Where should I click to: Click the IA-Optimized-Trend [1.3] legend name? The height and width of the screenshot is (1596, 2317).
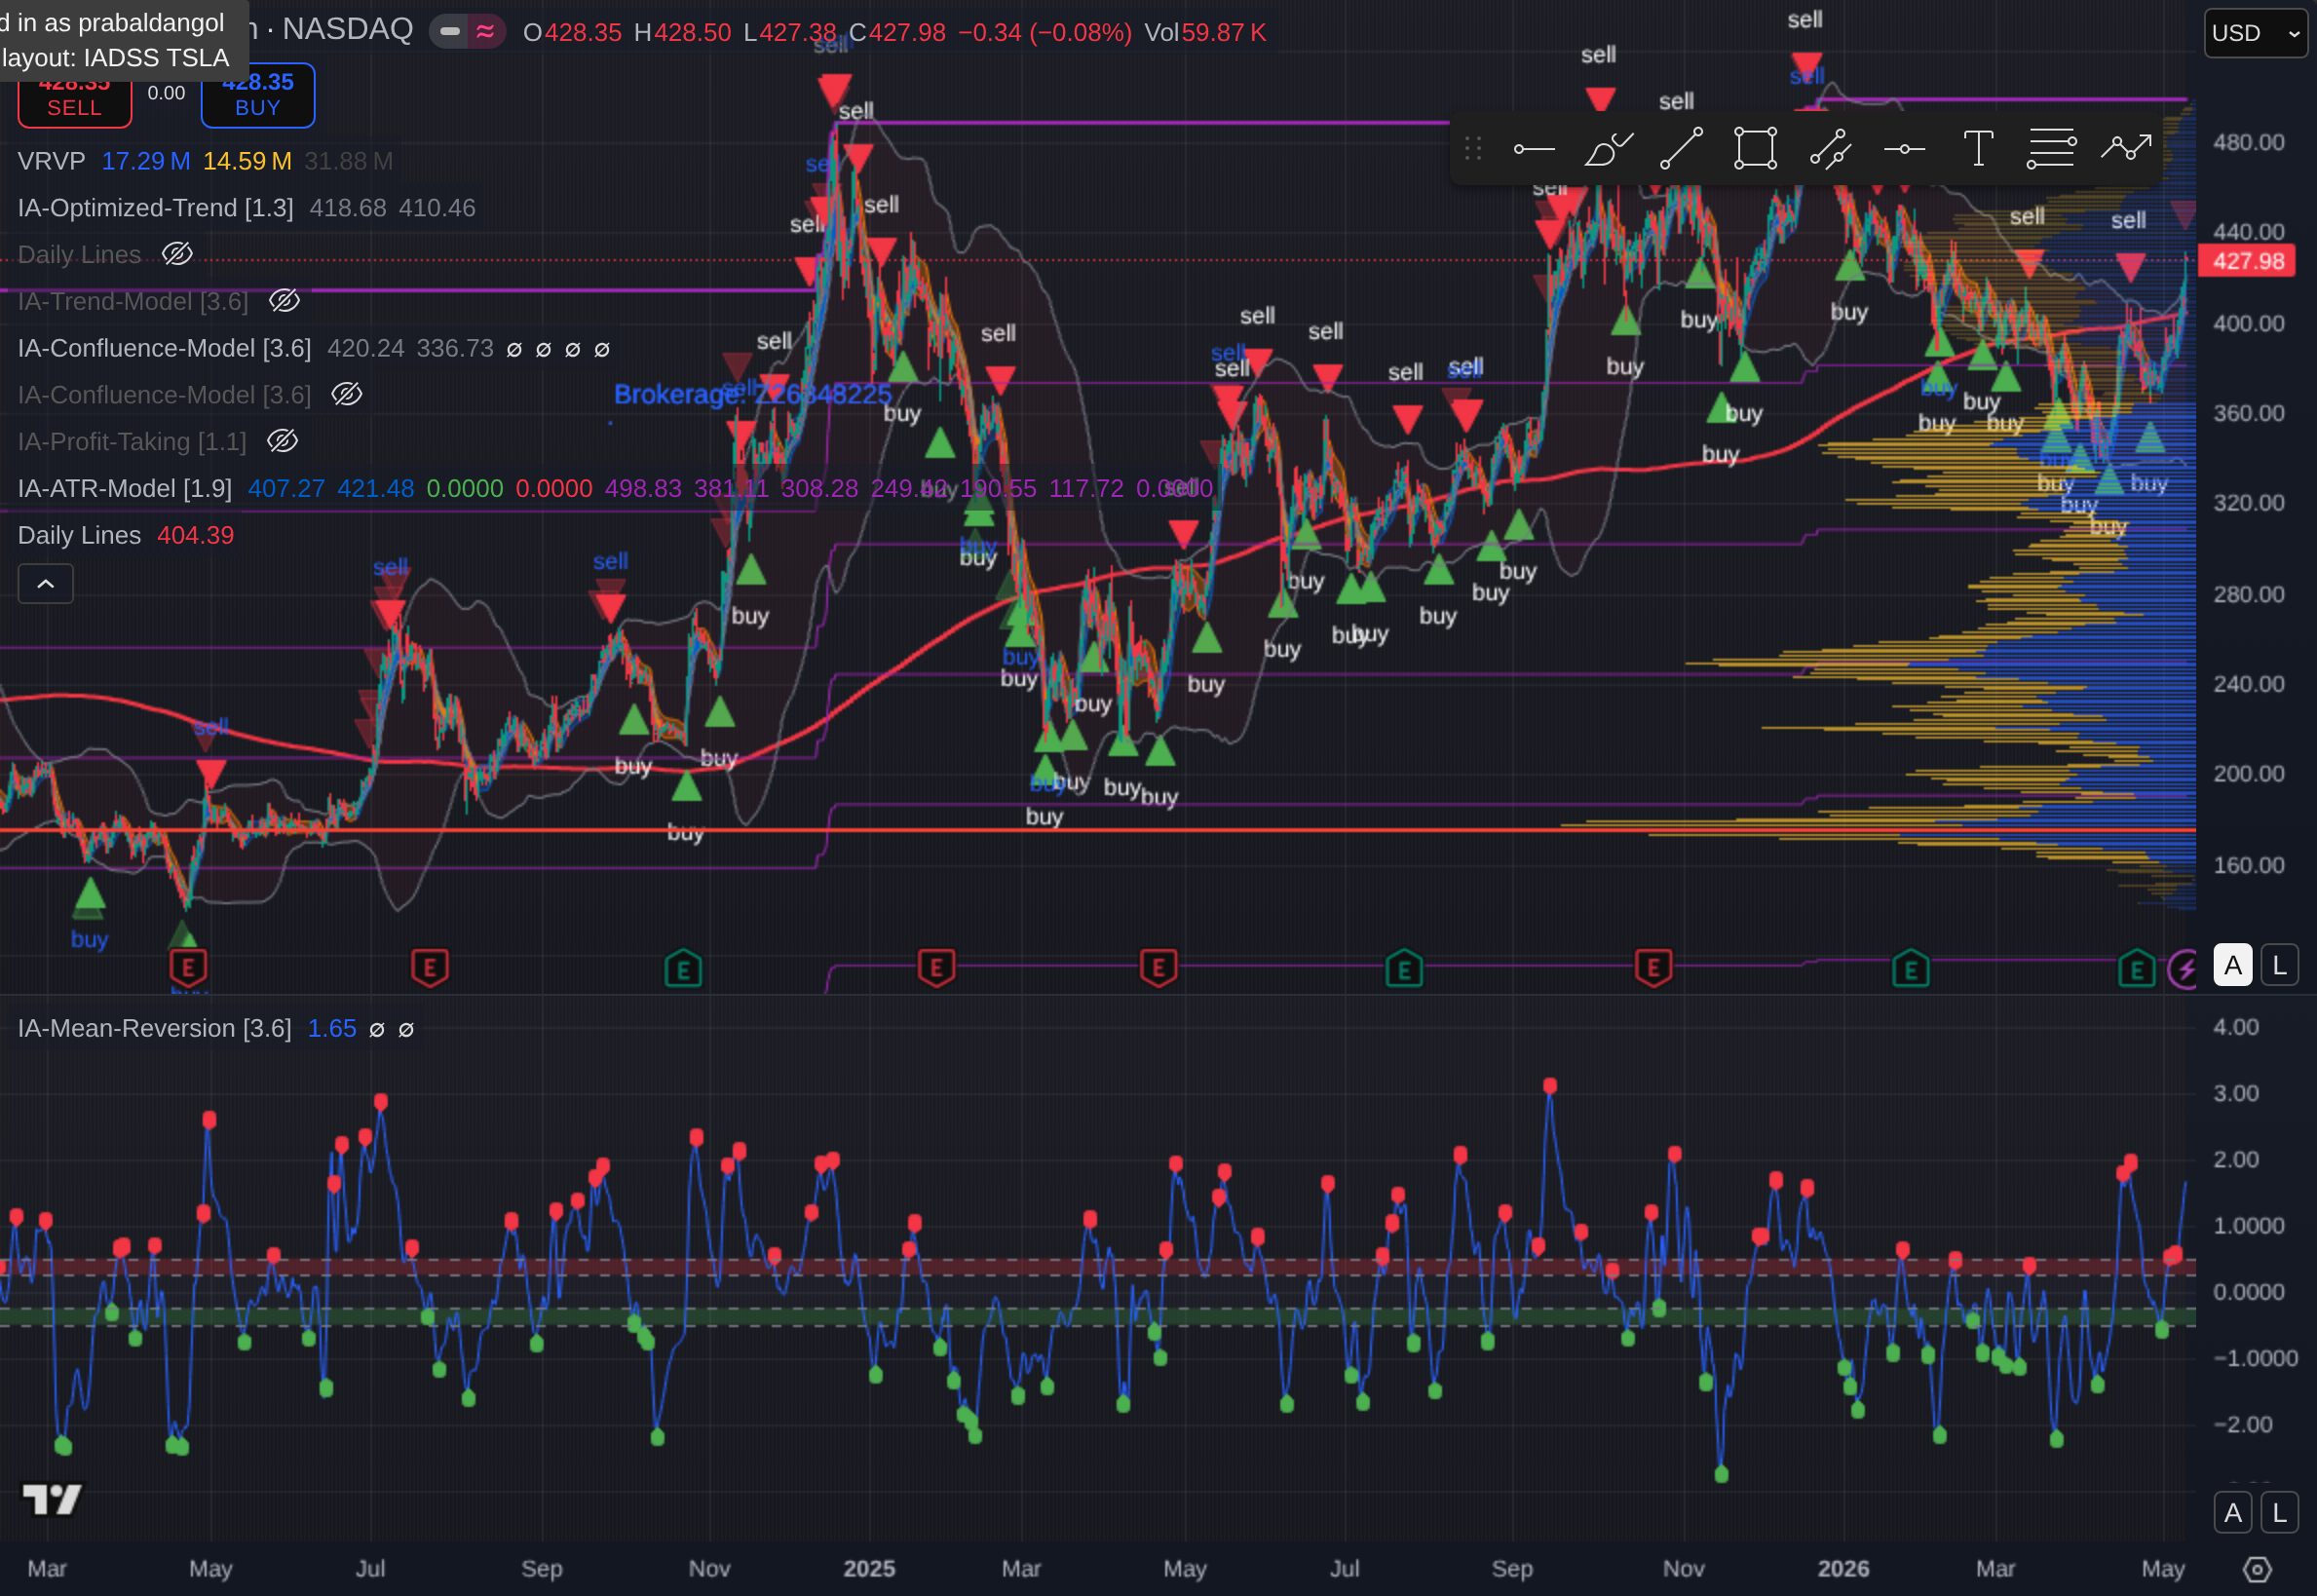point(156,208)
